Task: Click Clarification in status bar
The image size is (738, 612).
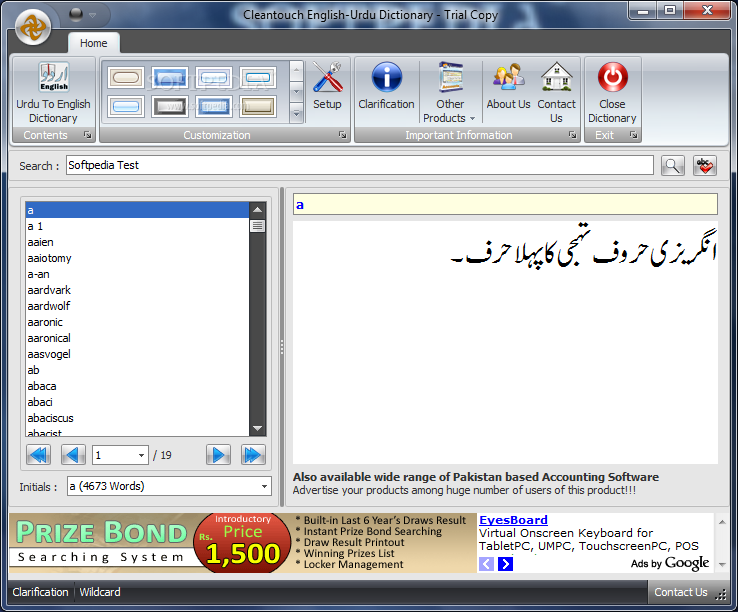Action: [x=40, y=592]
